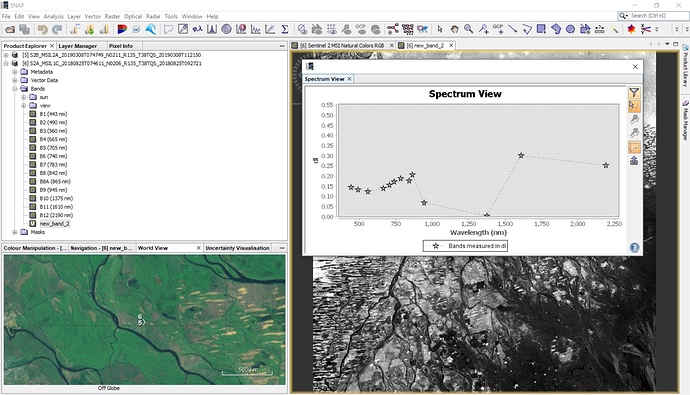Select the Draw Line tool
The height and width of the screenshot is (395, 690).
tap(512, 29)
